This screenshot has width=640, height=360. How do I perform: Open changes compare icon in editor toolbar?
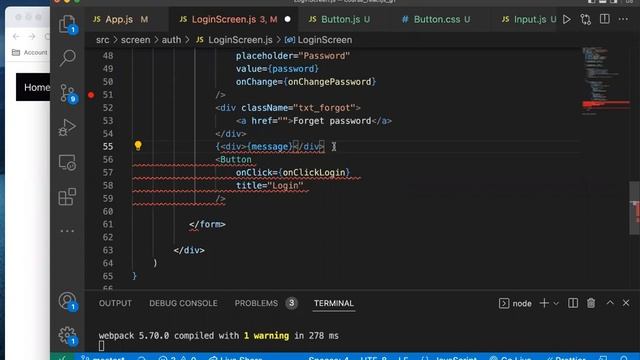tap(586, 19)
